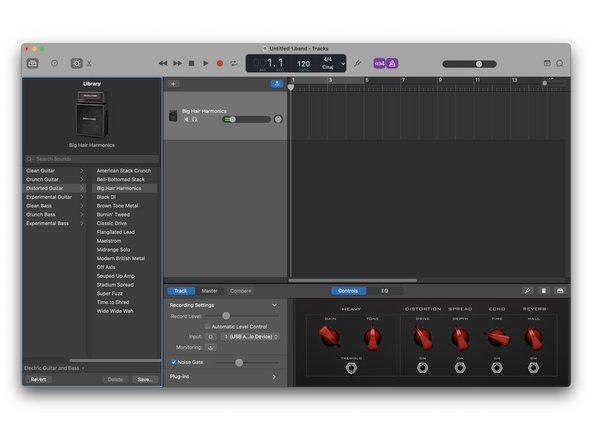Image resolution: width=592 pixels, height=444 pixels.
Task: Select the Wide Wide Wah patch
Action: (115, 311)
